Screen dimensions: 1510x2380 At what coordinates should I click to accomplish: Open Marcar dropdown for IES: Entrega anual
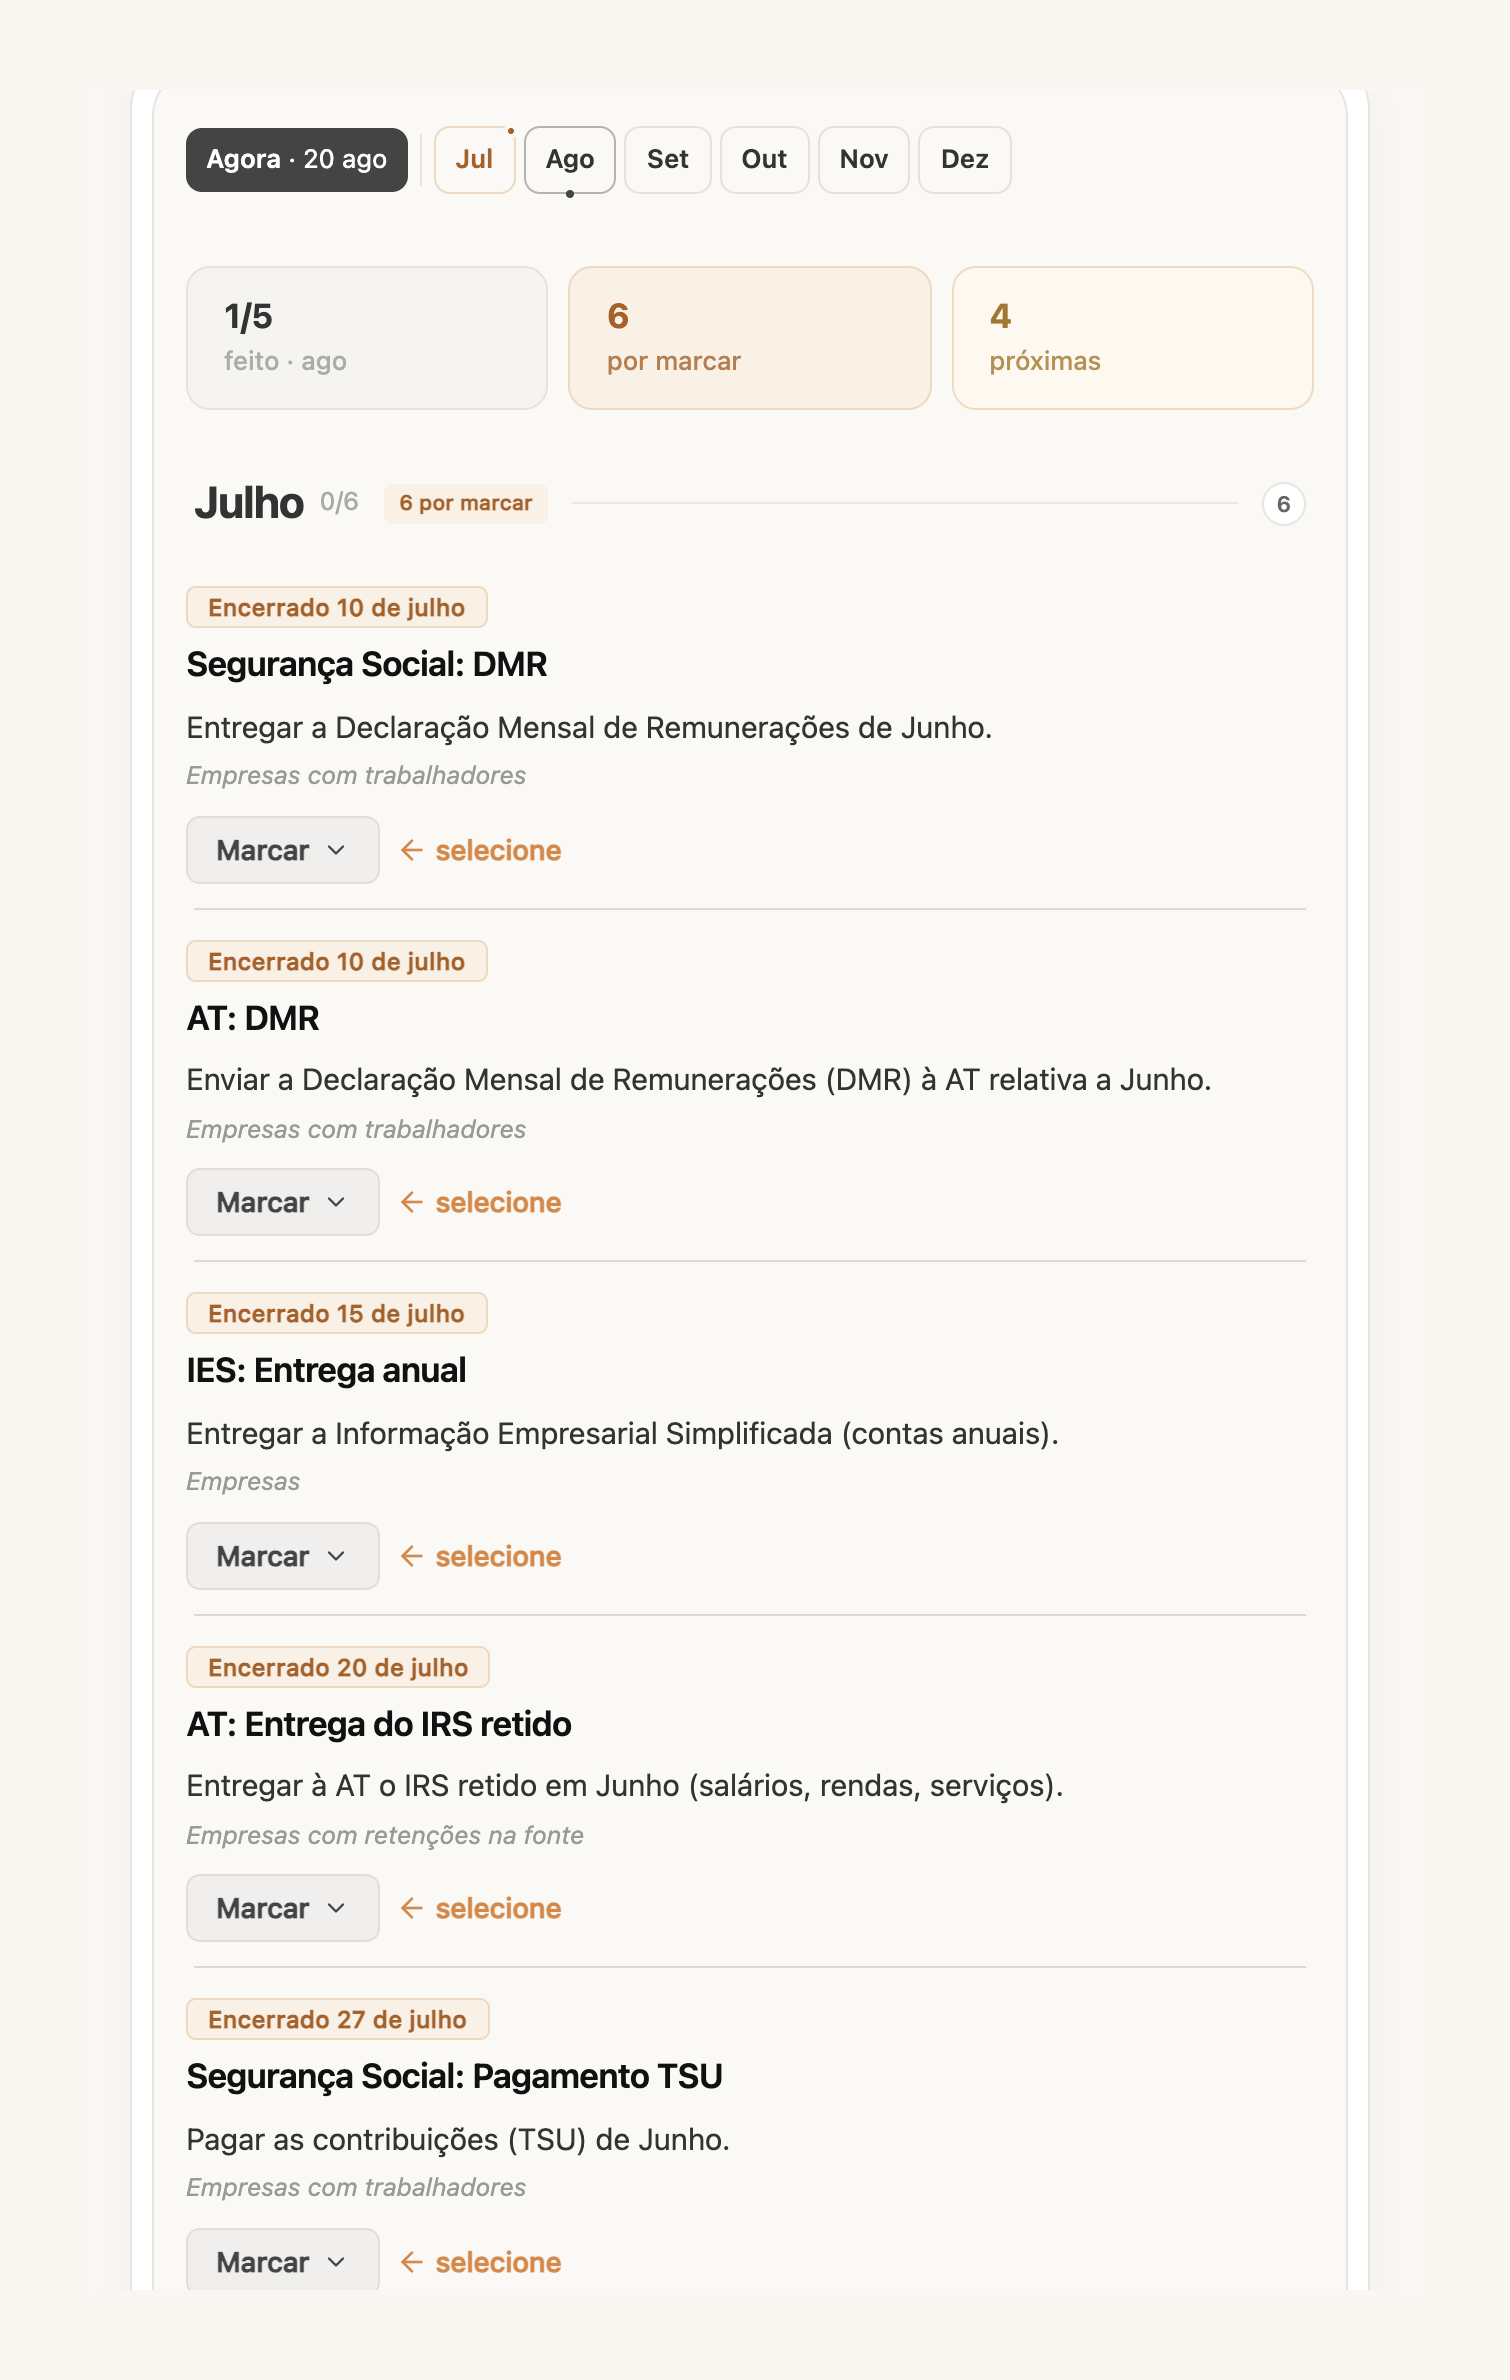pos(282,1556)
